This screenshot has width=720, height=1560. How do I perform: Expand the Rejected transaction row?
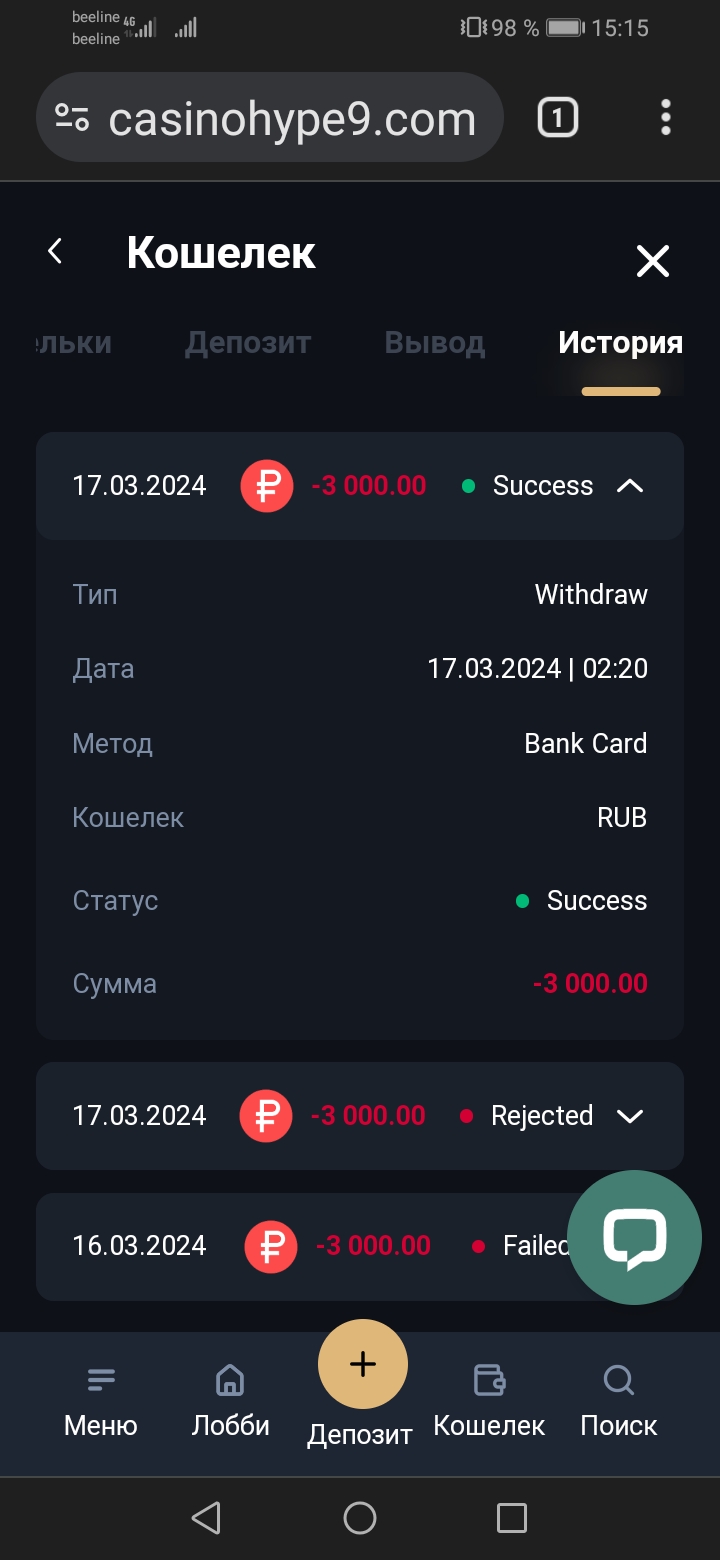(x=630, y=1116)
